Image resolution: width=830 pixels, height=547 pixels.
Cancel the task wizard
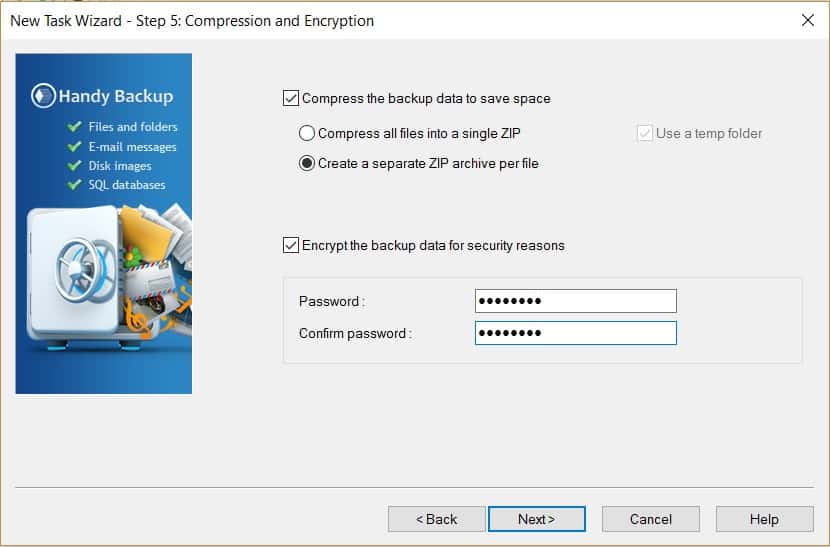coord(651,519)
